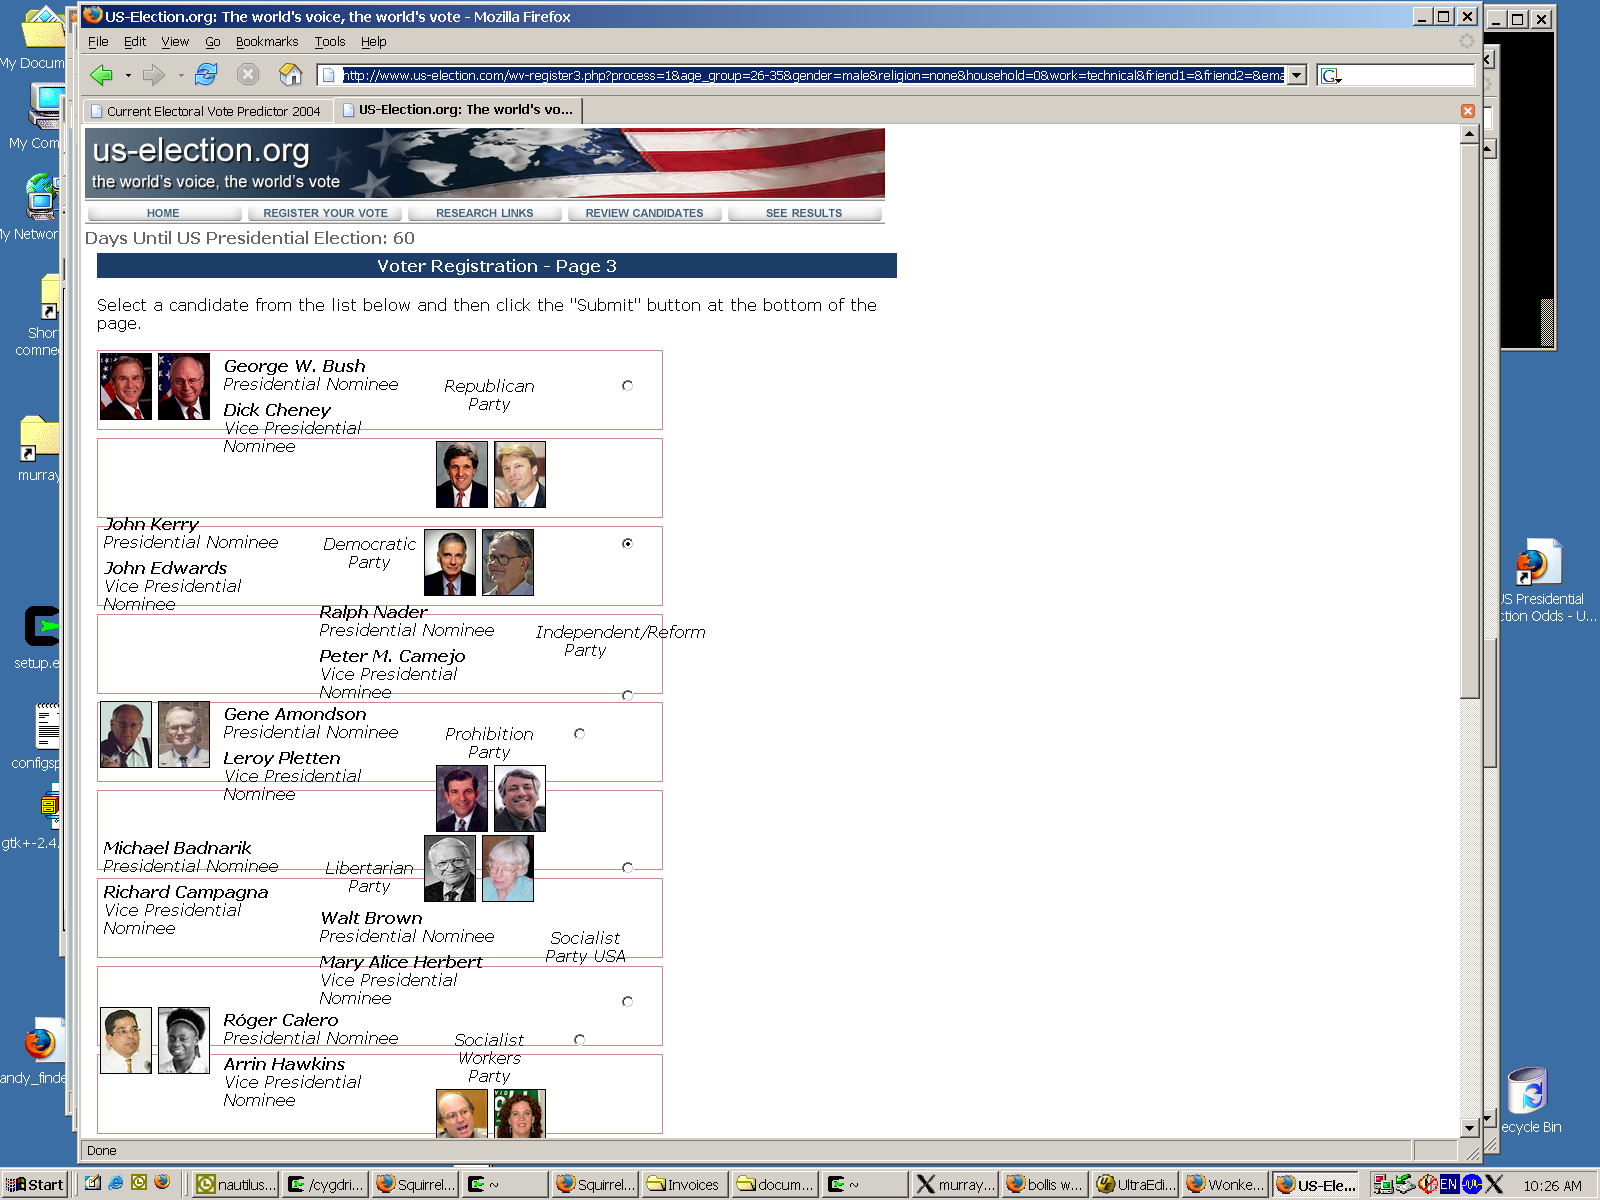The width and height of the screenshot is (1600, 1200).
Task: Switch to Current Electoral Vote Predictor 2004 tab
Action: [x=208, y=111]
